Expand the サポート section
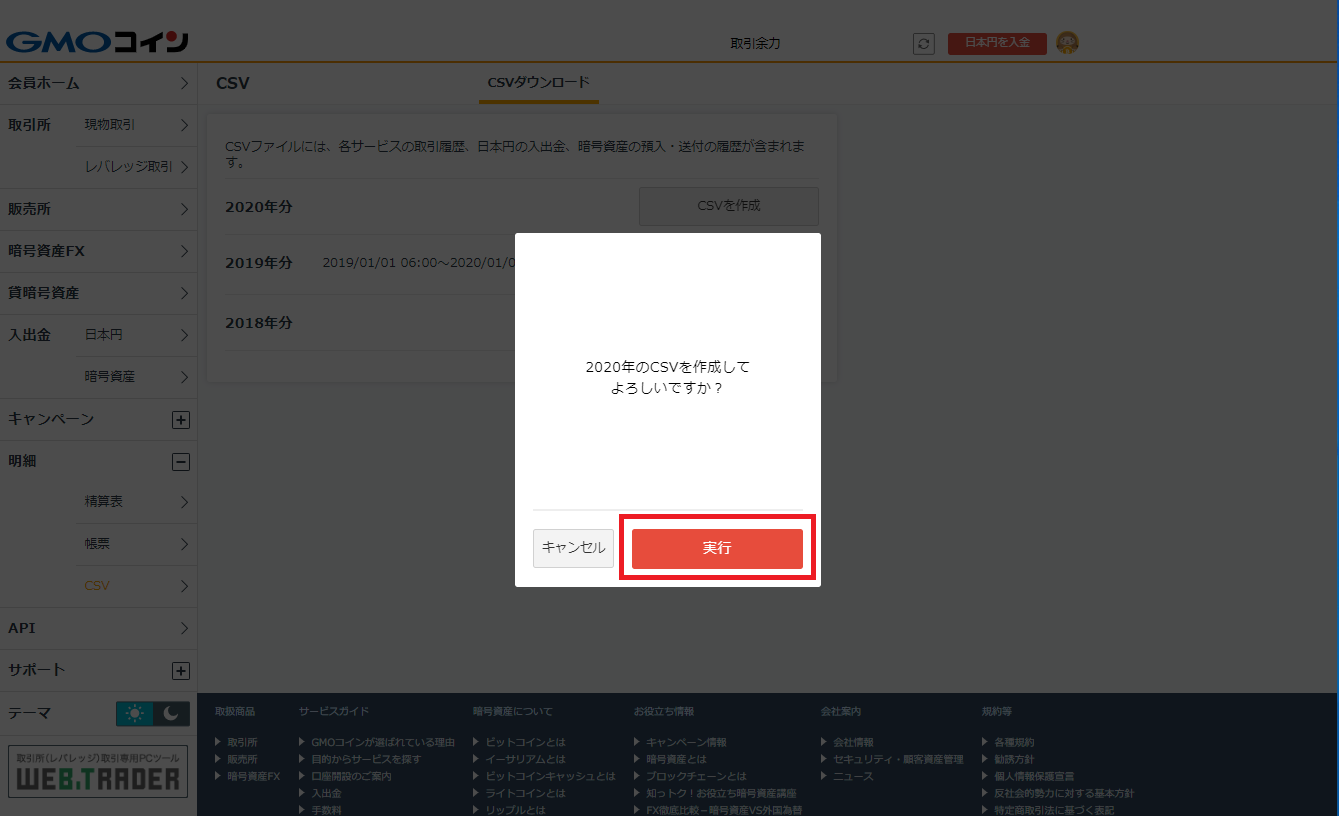The height and width of the screenshot is (816, 1339). (180, 670)
